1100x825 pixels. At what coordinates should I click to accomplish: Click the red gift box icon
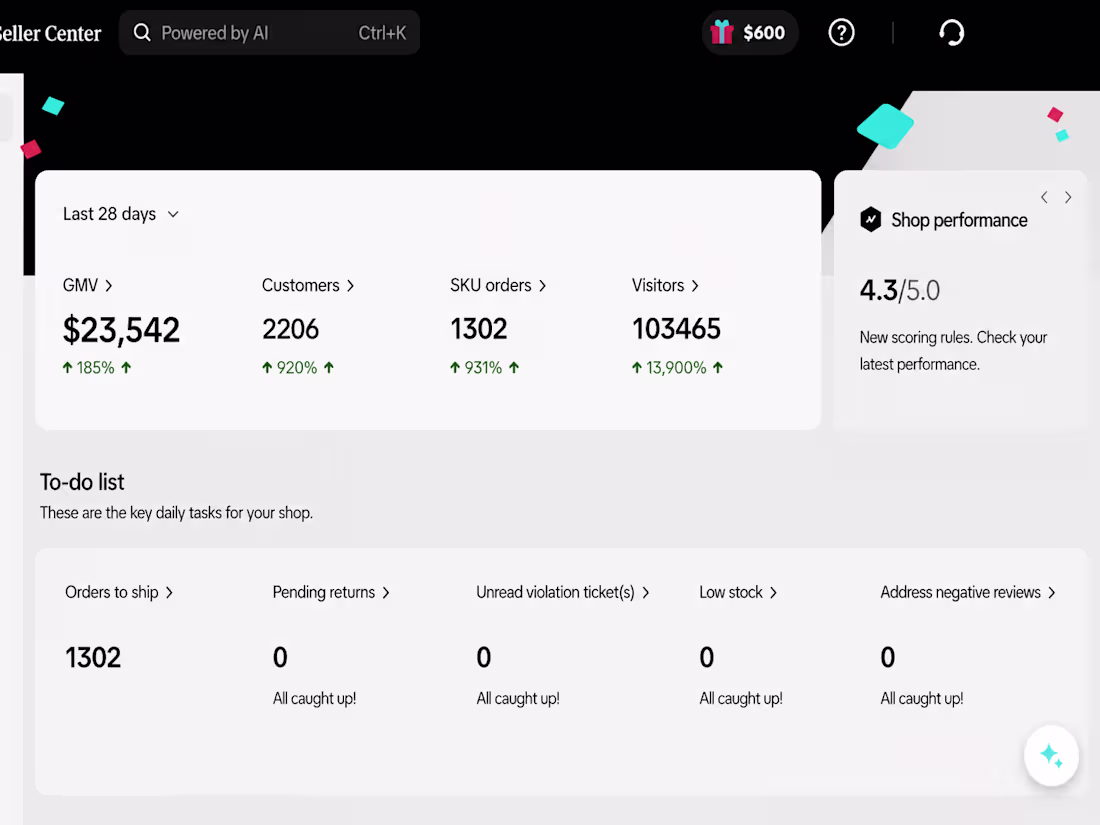[721, 32]
